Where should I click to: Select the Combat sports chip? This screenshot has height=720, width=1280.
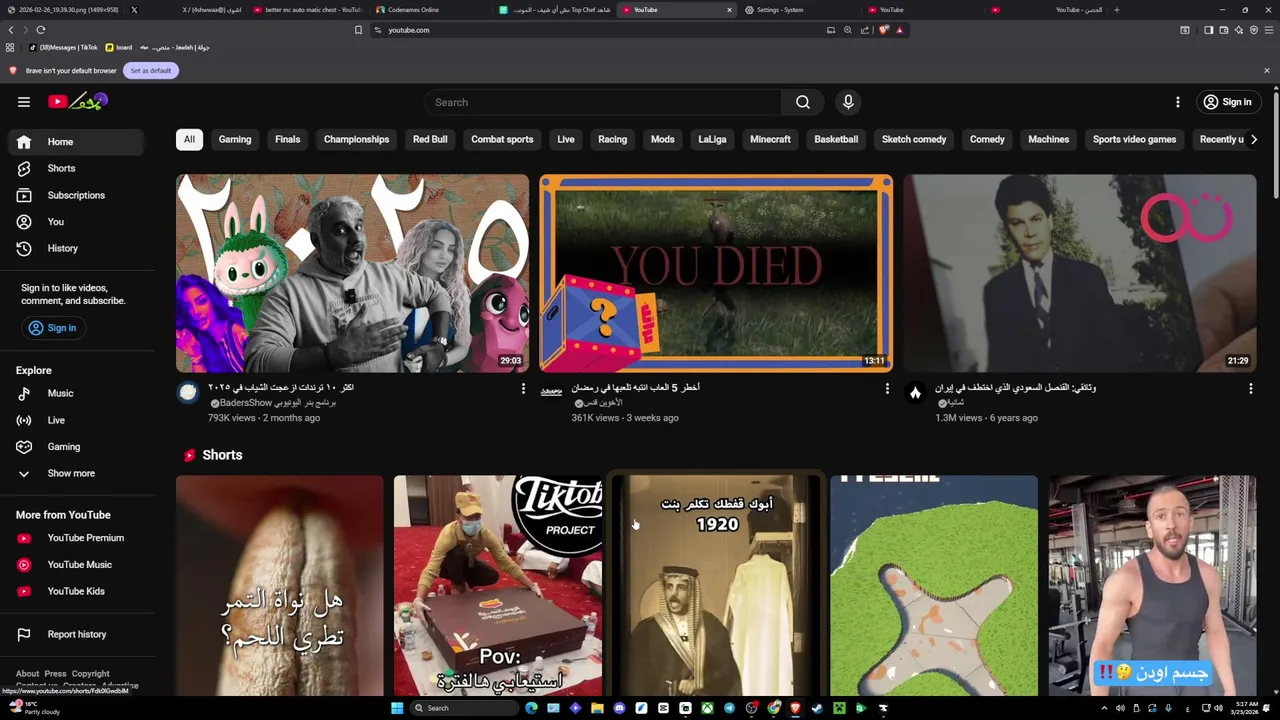tap(502, 139)
